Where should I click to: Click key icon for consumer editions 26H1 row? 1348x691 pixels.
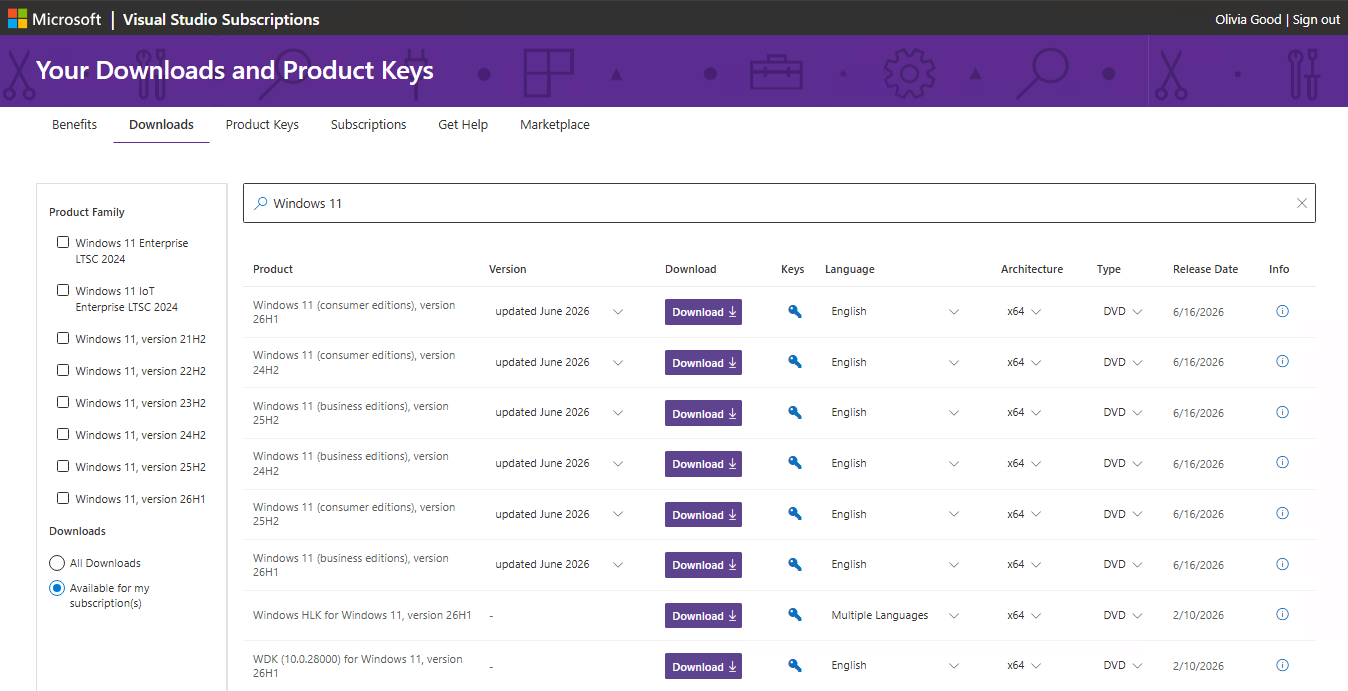click(x=795, y=311)
